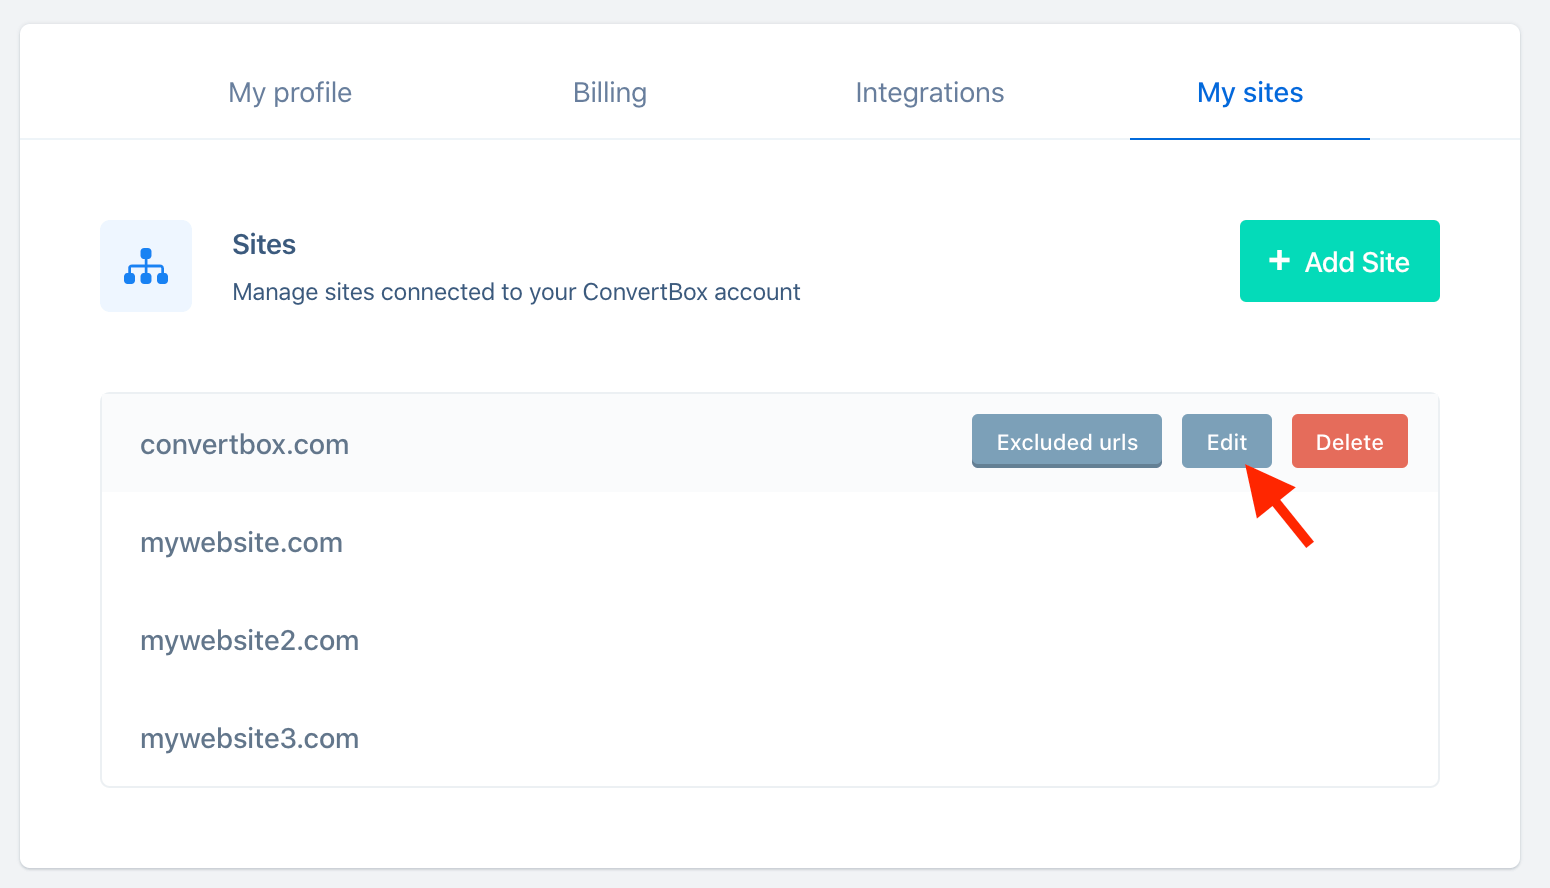The width and height of the screenshot is (1550, 888).
Task: Click the Manage sites description text
Action: coord(516,292)
